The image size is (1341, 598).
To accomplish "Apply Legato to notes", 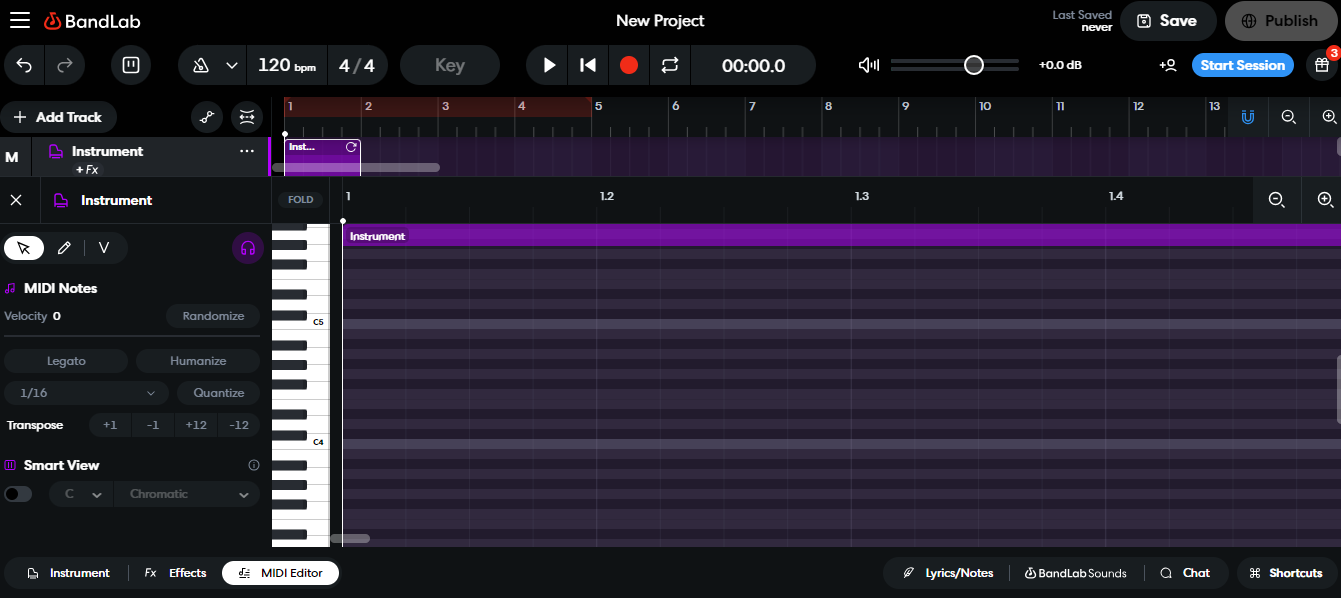I will tap(66, 361).
